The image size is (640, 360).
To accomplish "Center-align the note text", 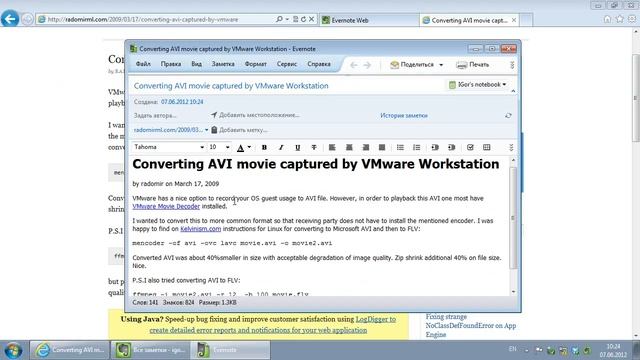I will (349, 147).
